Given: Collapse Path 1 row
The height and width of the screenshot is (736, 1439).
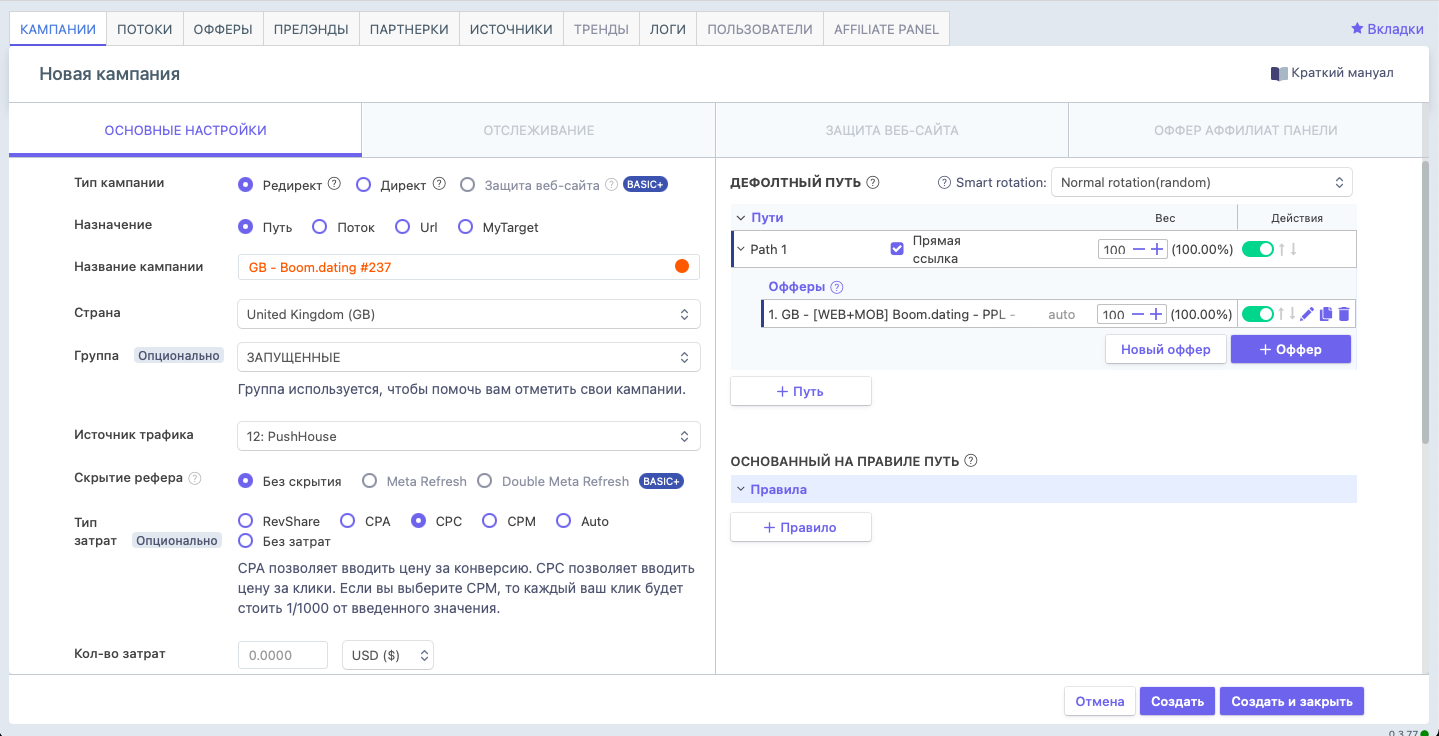Looking at the screenshot, I should point(741,249).
